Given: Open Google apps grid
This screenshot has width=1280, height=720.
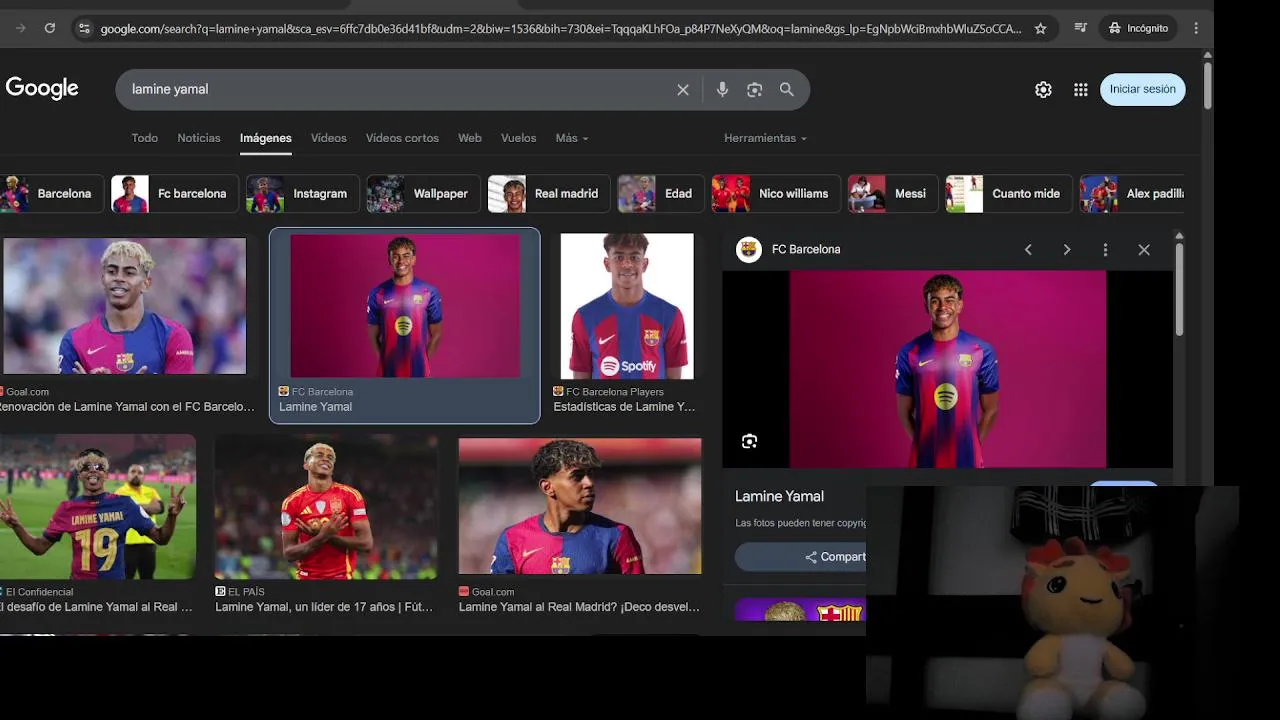Looking at the screenshot, I should [1081, 89].
